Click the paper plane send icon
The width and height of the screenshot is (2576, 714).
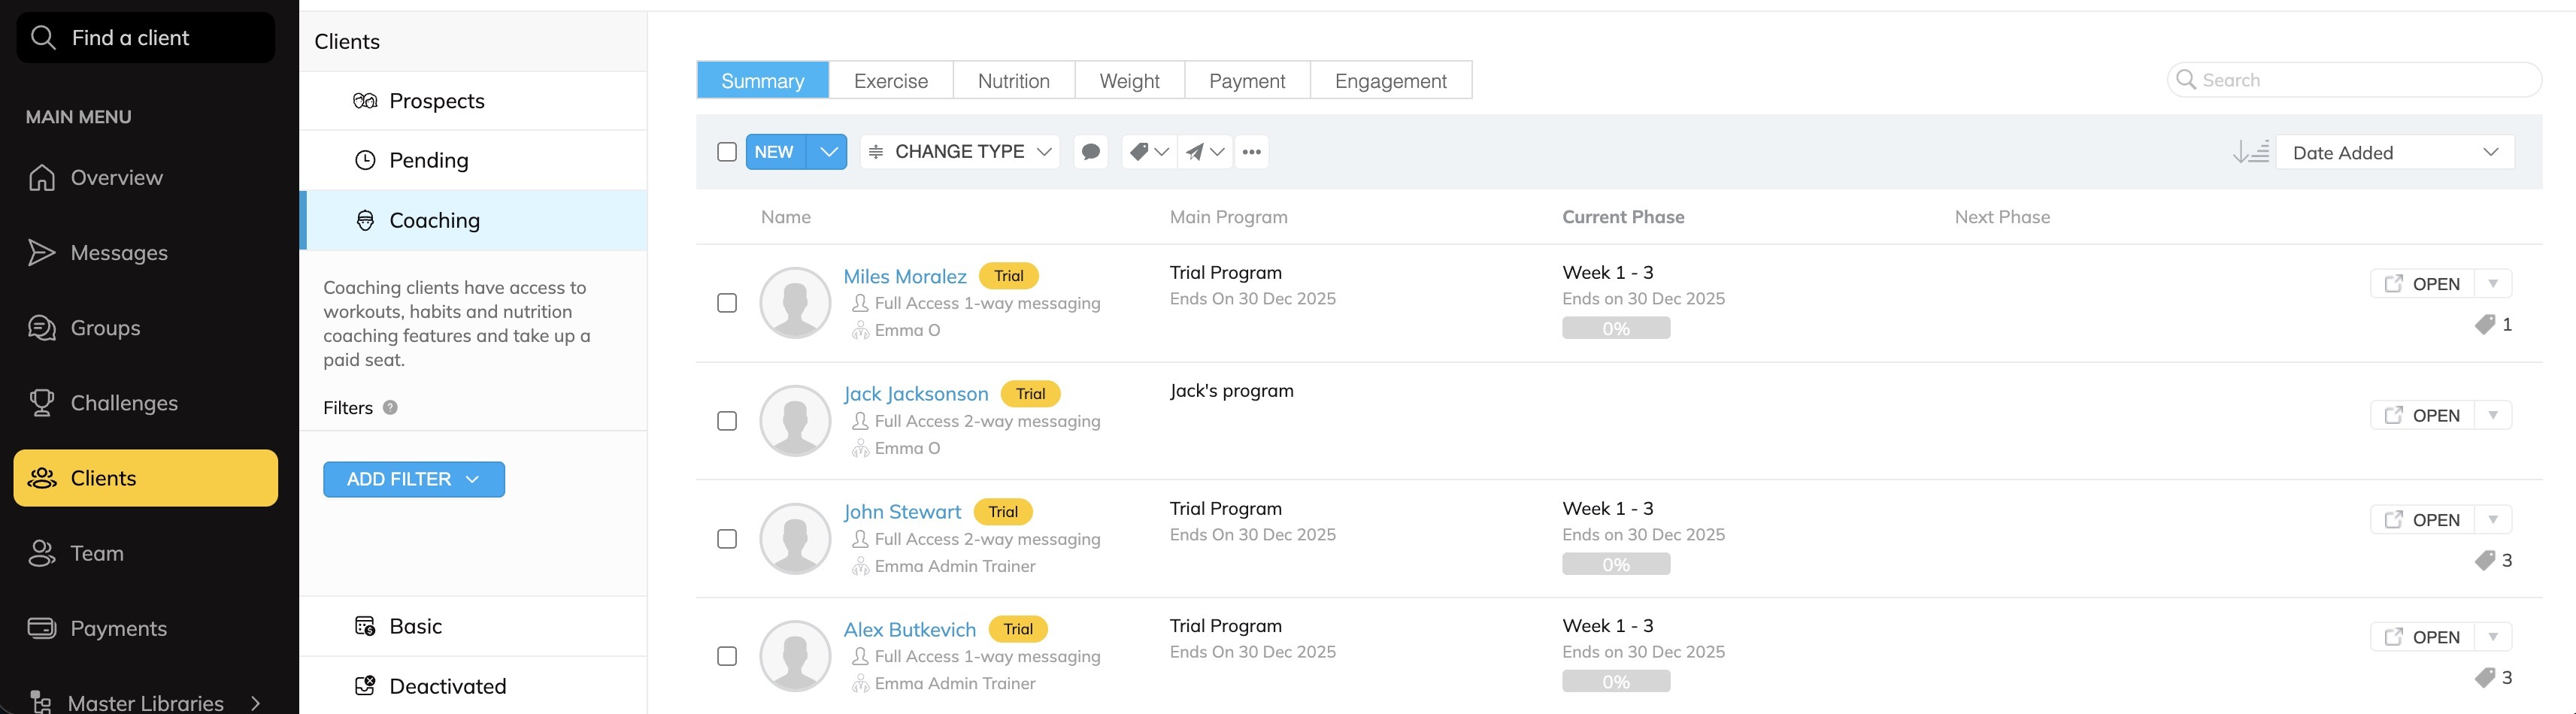[1195, 152]
